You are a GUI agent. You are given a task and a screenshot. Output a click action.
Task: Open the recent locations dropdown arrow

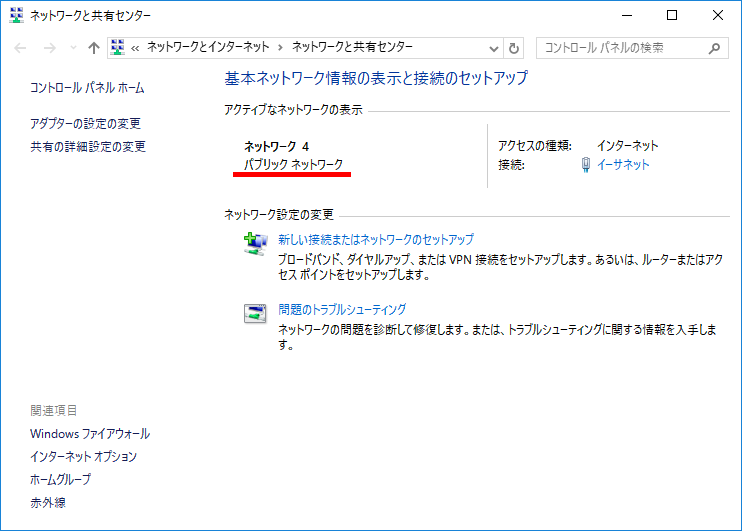coord(73,47)
